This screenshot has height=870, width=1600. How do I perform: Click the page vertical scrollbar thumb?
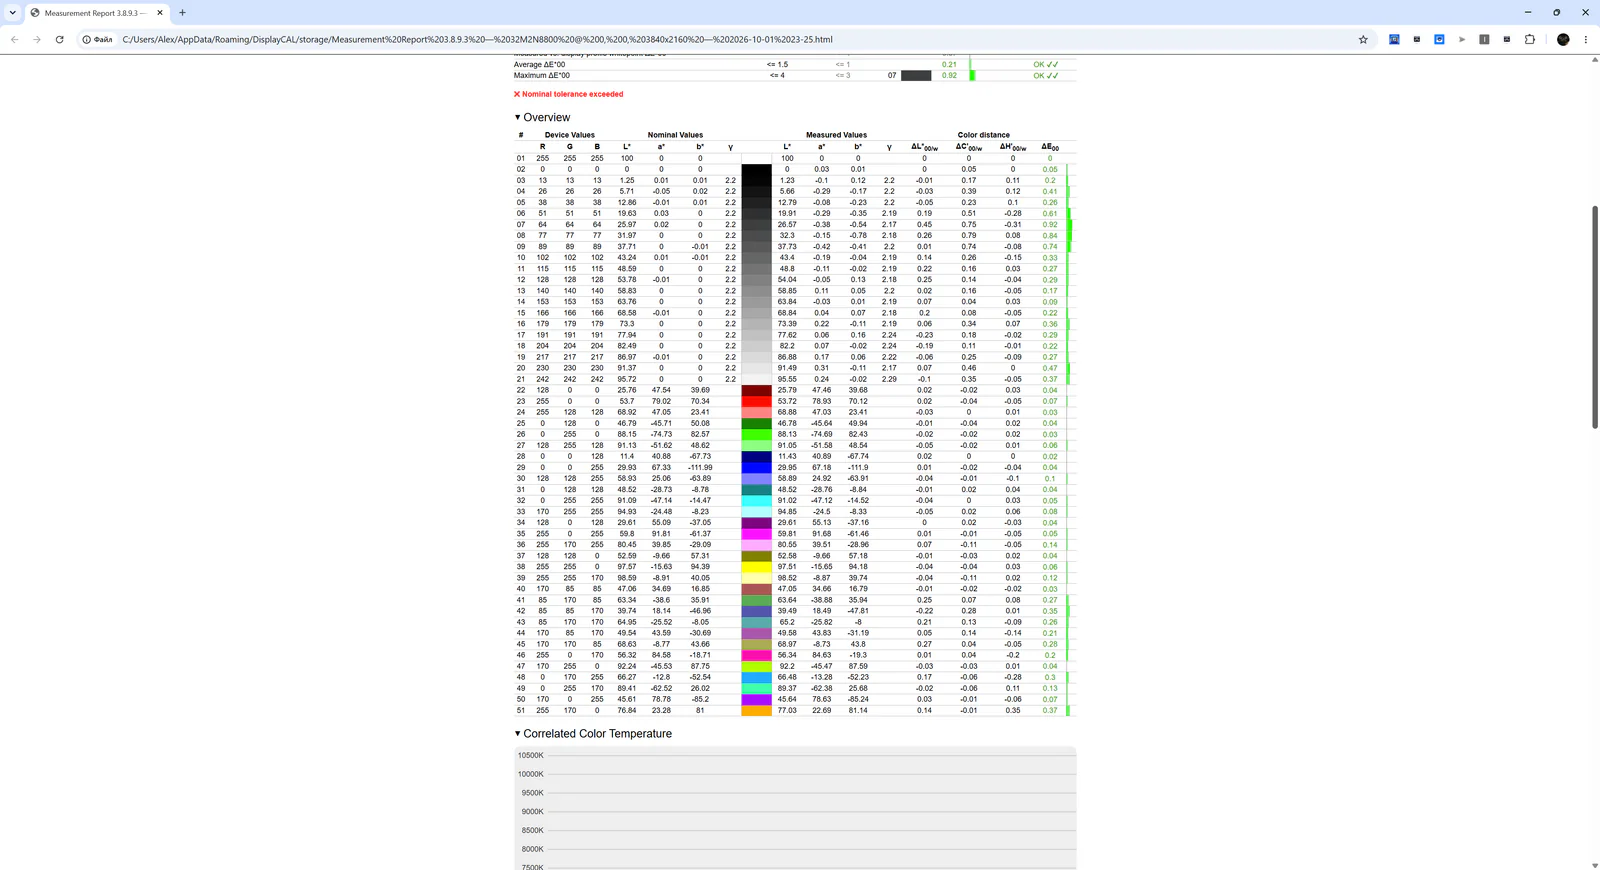point(1595,316)
